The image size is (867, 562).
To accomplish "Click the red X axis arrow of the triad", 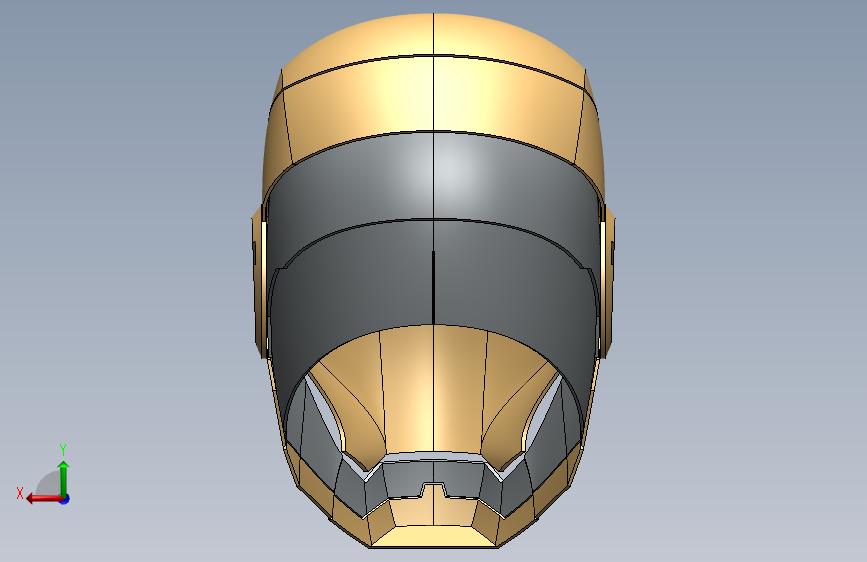I will 44,499.
